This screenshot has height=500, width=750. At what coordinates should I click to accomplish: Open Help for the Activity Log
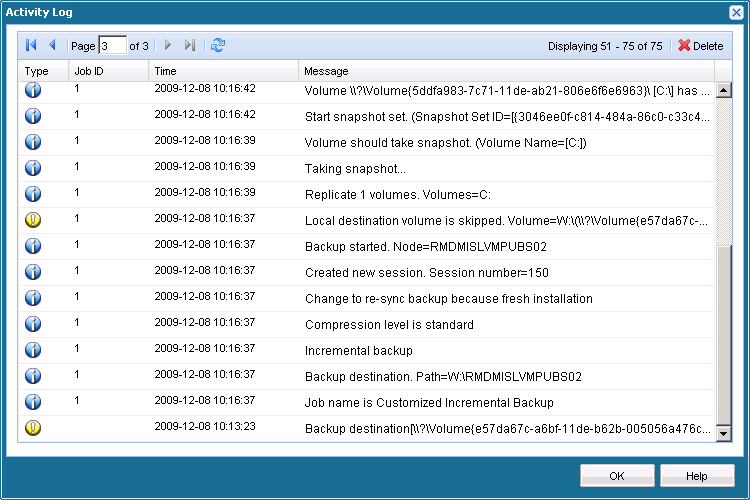click(697, 476)
